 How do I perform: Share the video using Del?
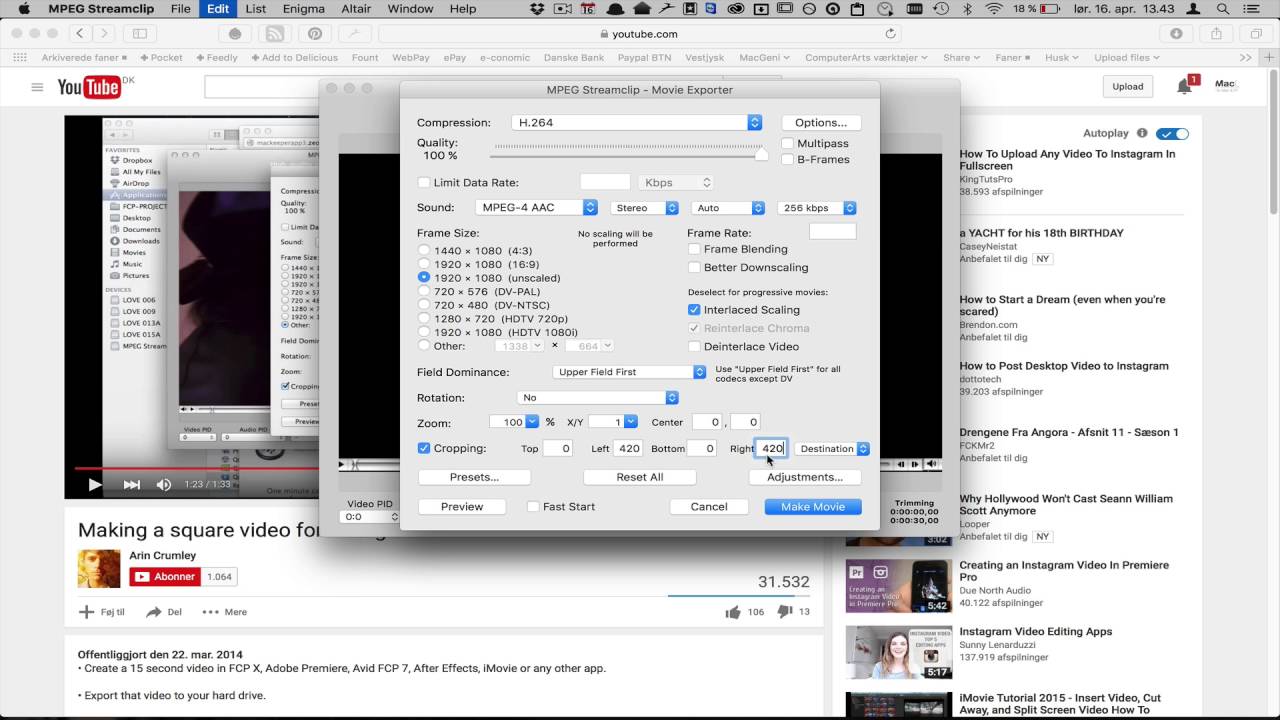[x=164, y=612]
